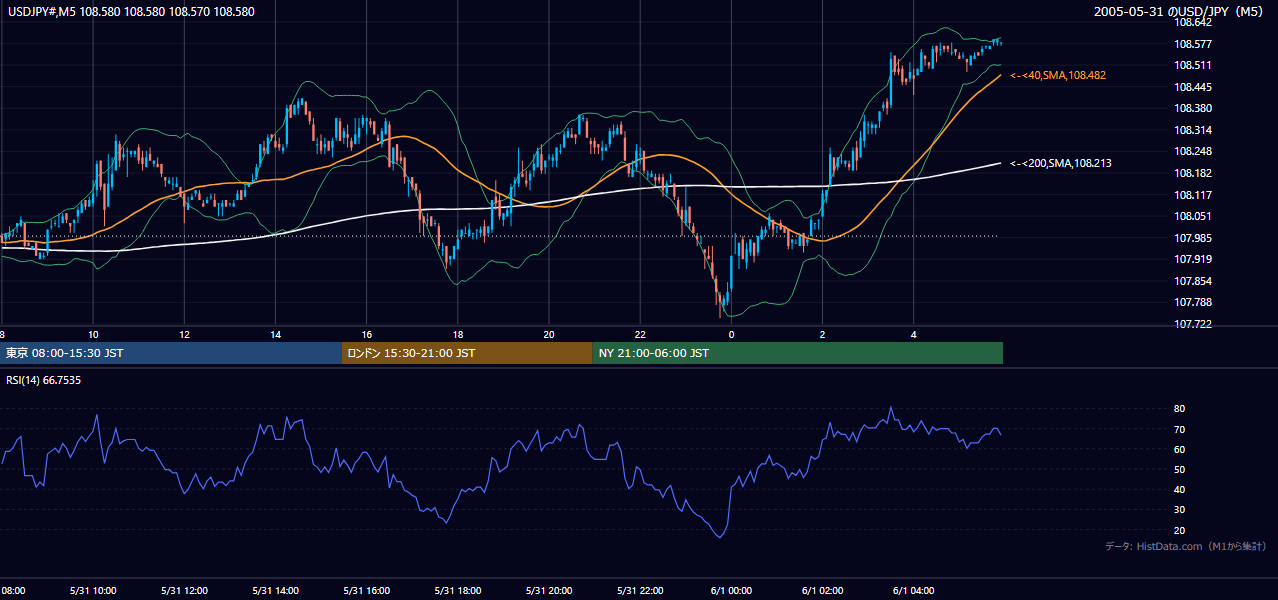
Task: Click the 107.854 price axis label
Action: tap(1193, 281)
